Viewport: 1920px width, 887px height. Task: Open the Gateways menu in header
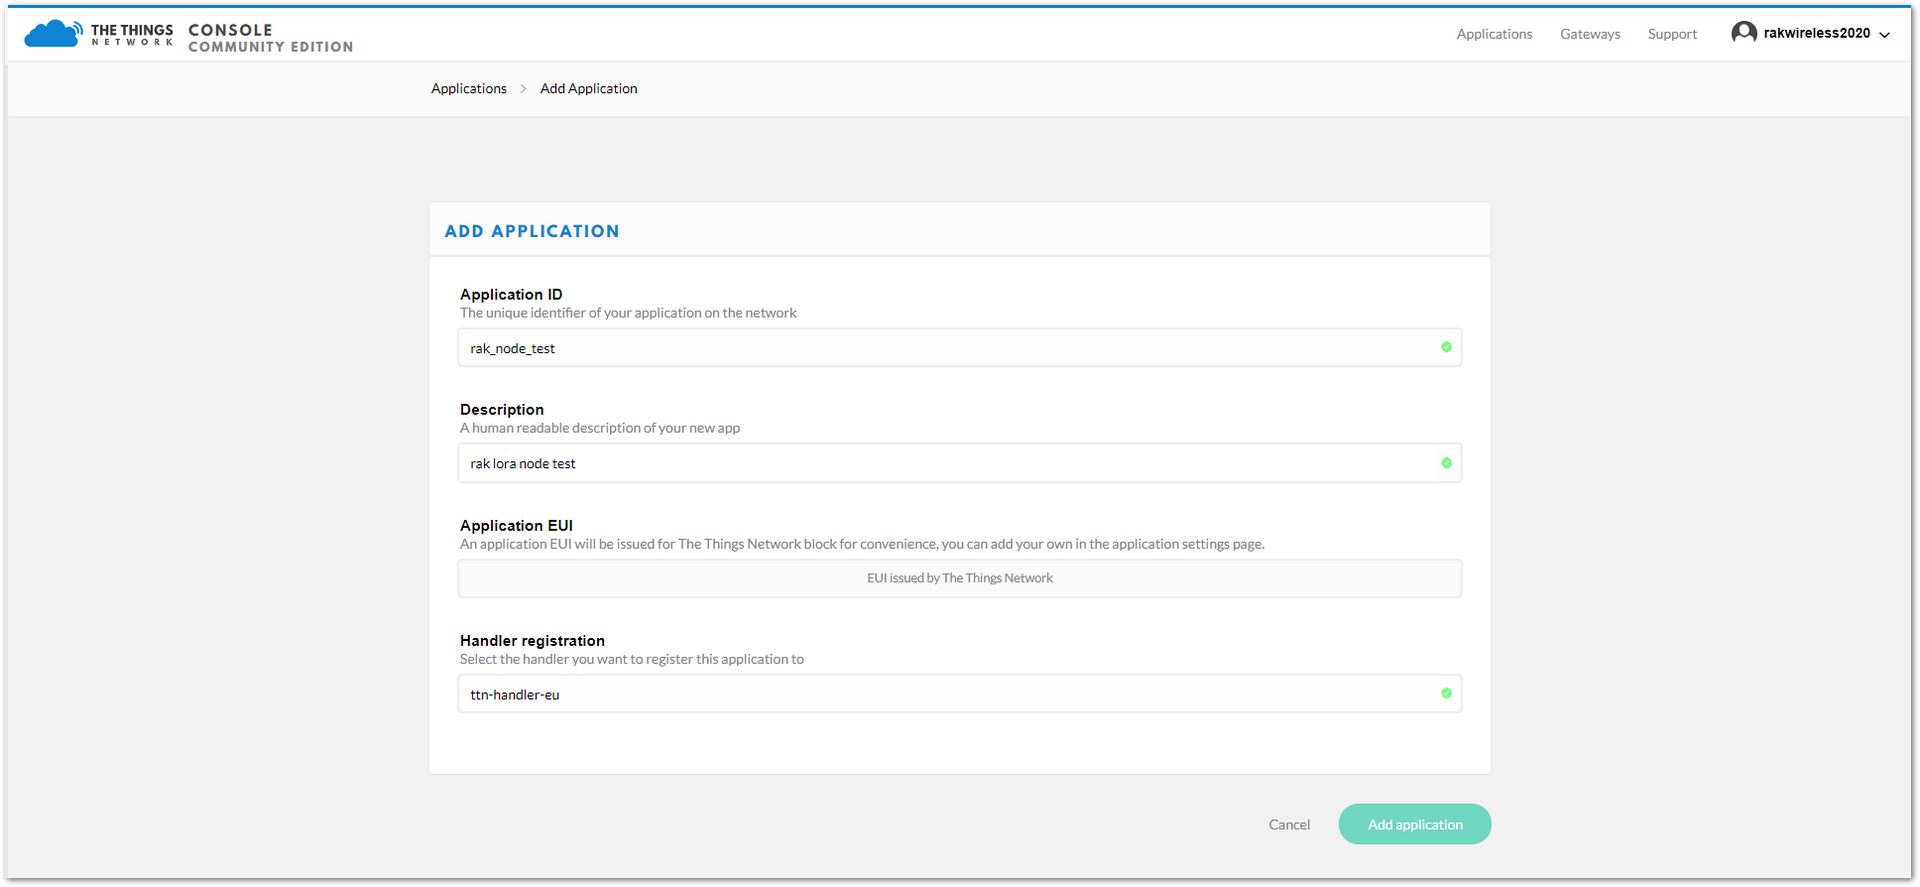click(1590, 34)
